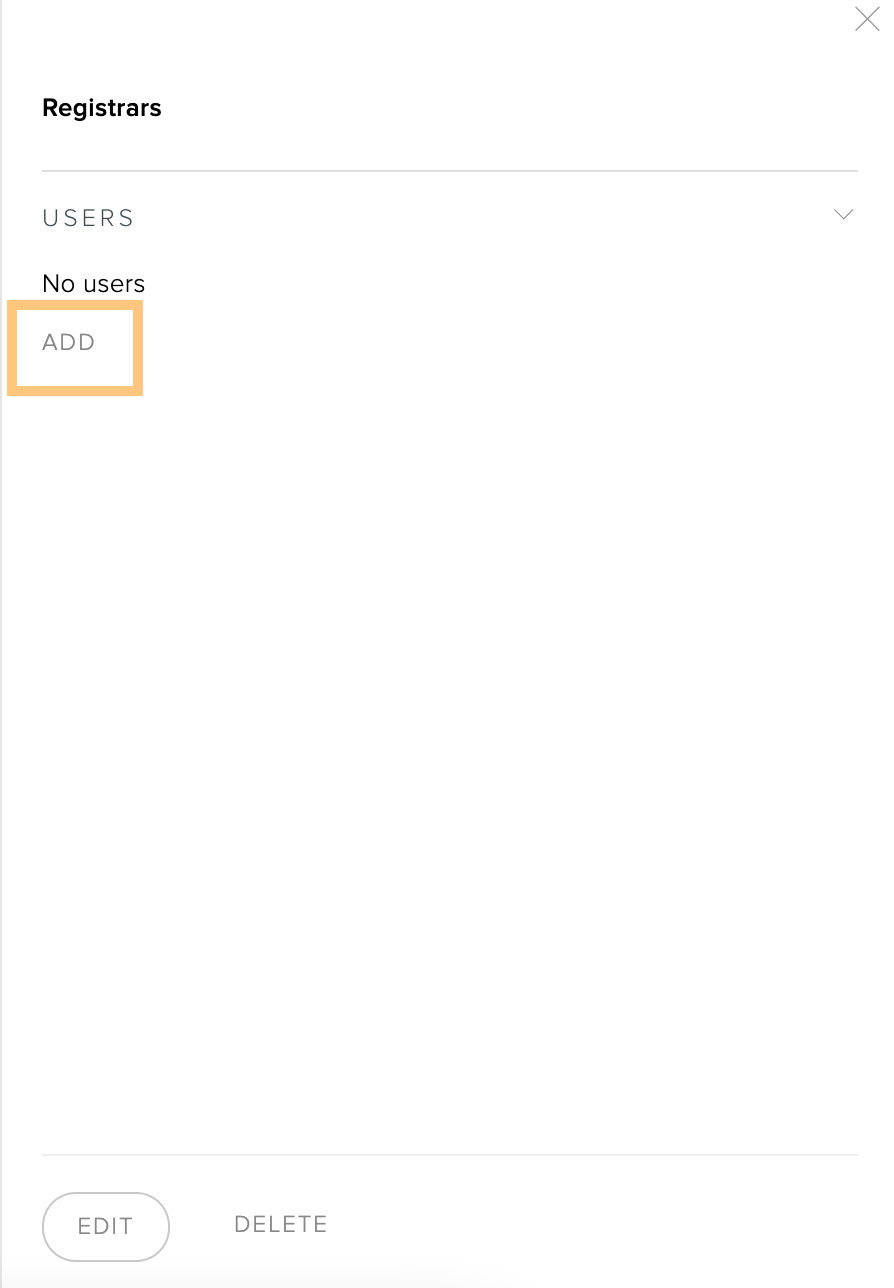Screen dimensions: 894x1288
Task: Click the No users placeholder text
Action: (94, 284)
